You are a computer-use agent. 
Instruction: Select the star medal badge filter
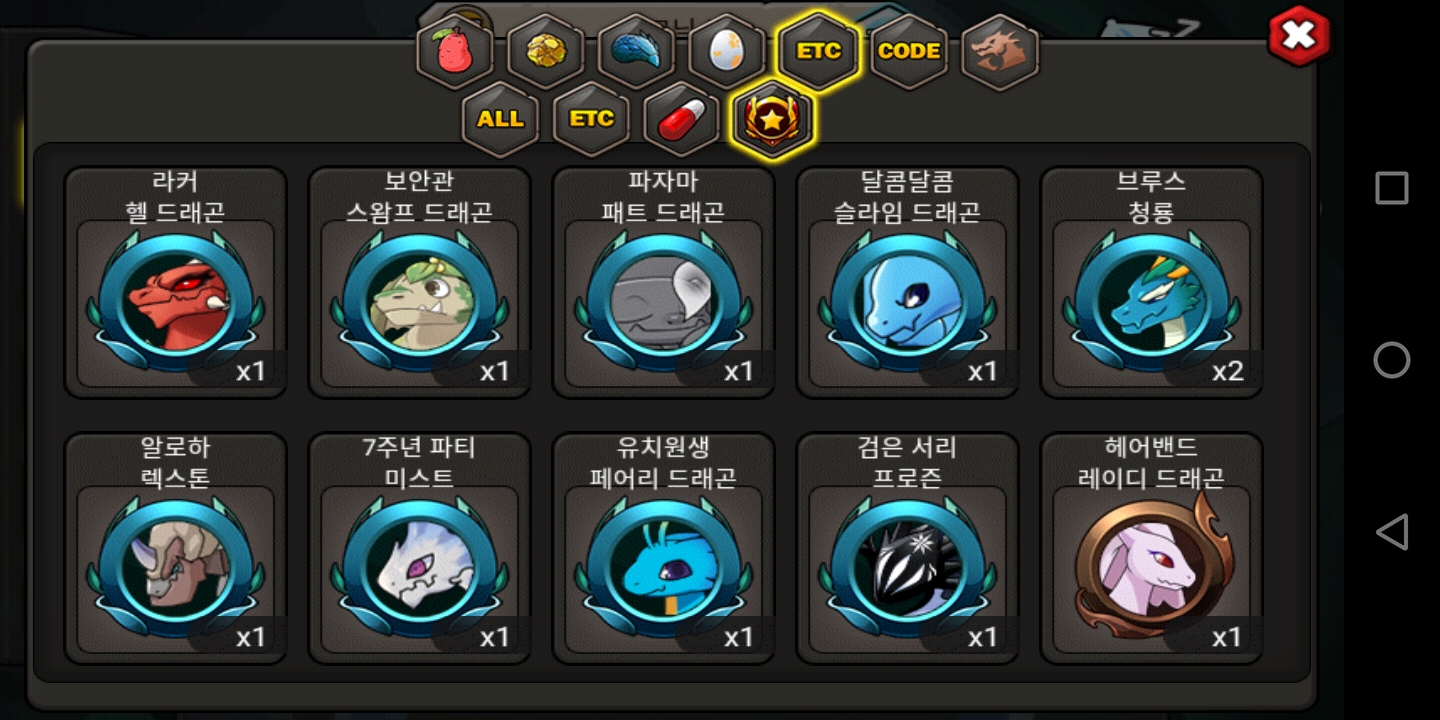(x=772, y=119)
